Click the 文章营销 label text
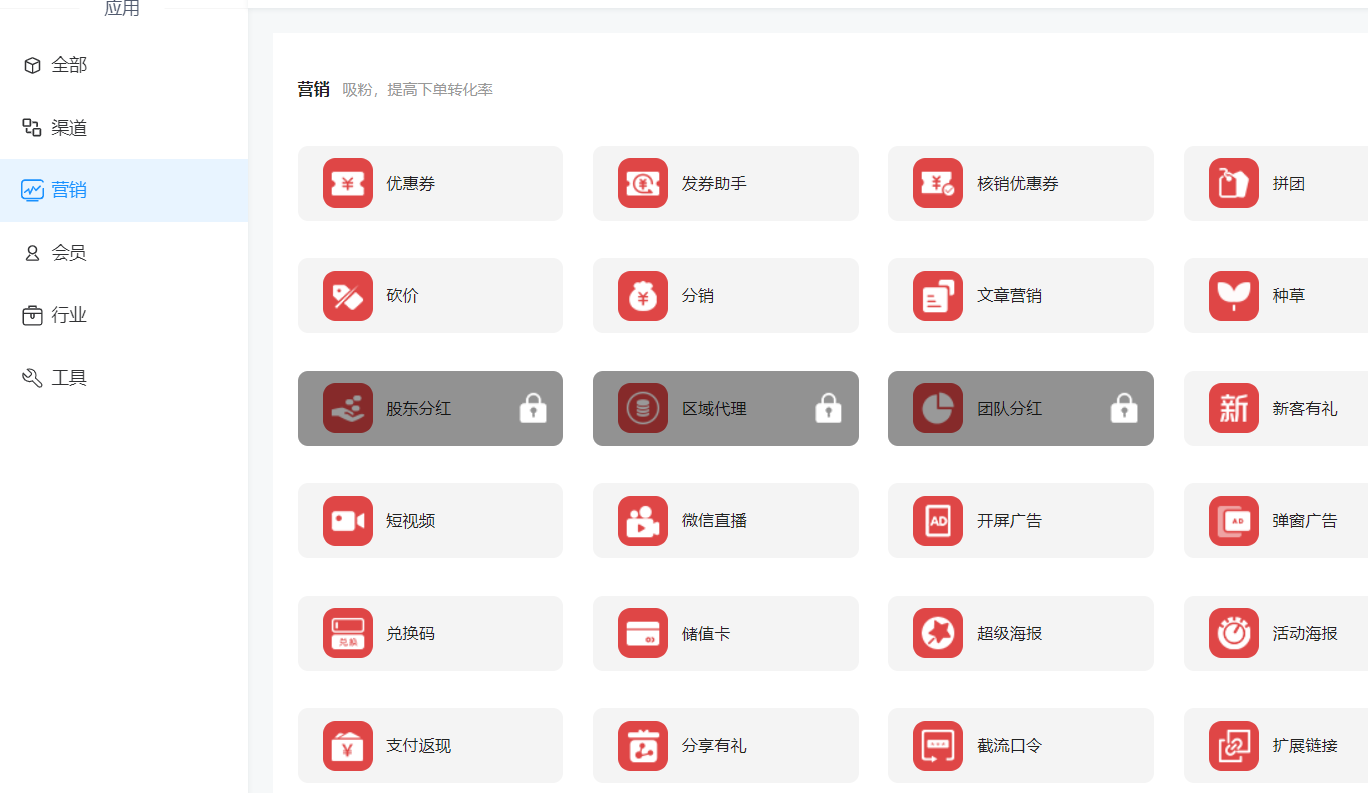 point(1009,296)
